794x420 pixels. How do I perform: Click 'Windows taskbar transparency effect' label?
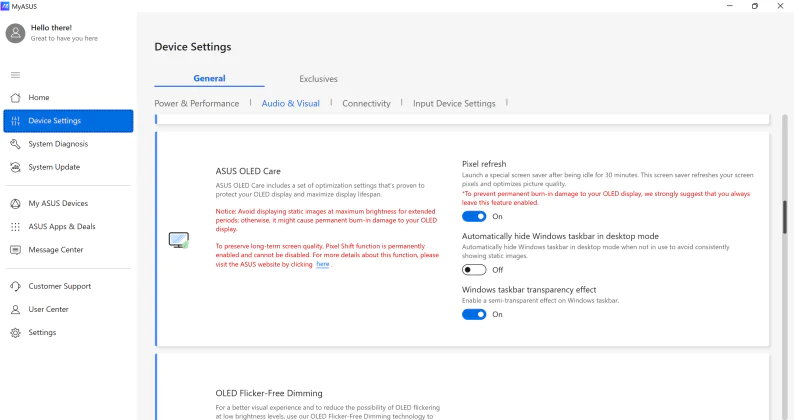[529, 290]
